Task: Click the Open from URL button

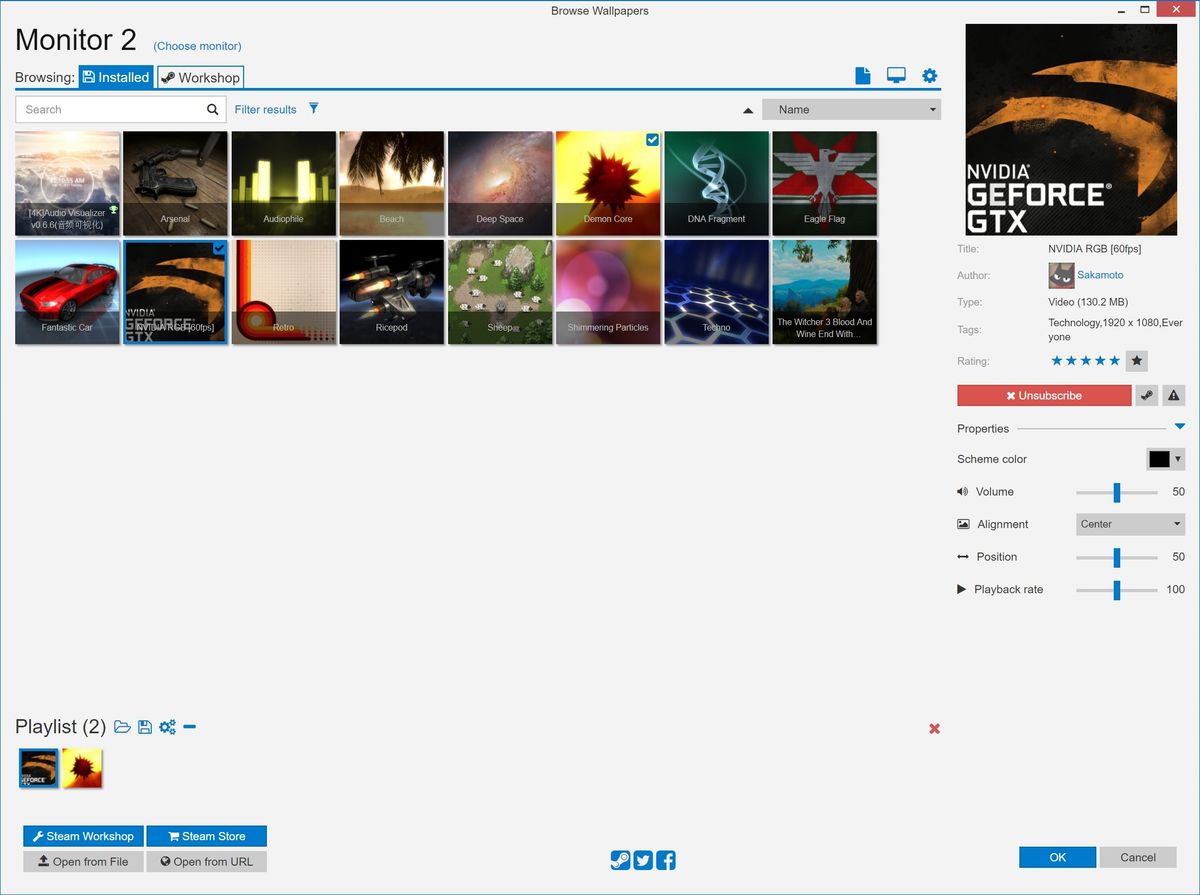Action: pos(207,861)
